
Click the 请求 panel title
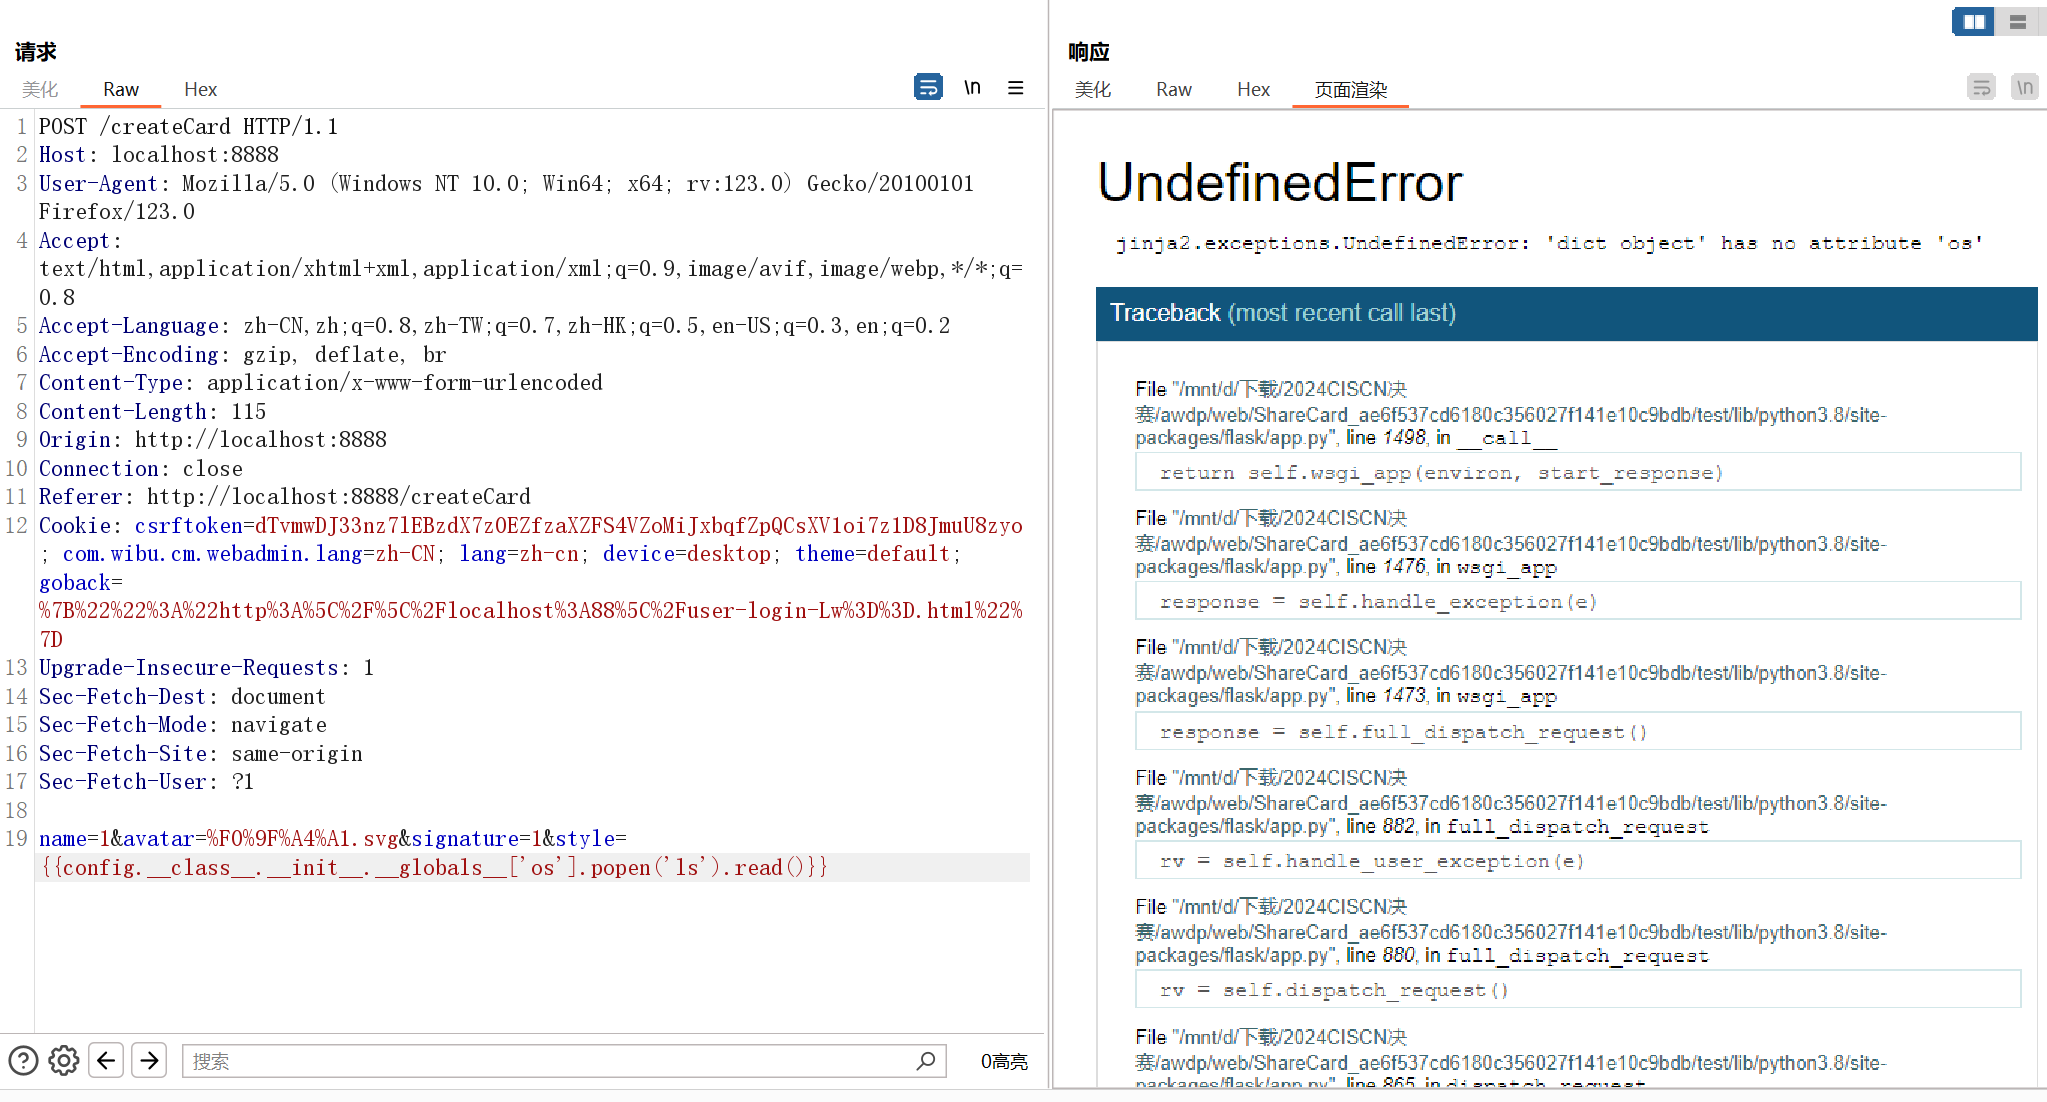coord(36,52)
